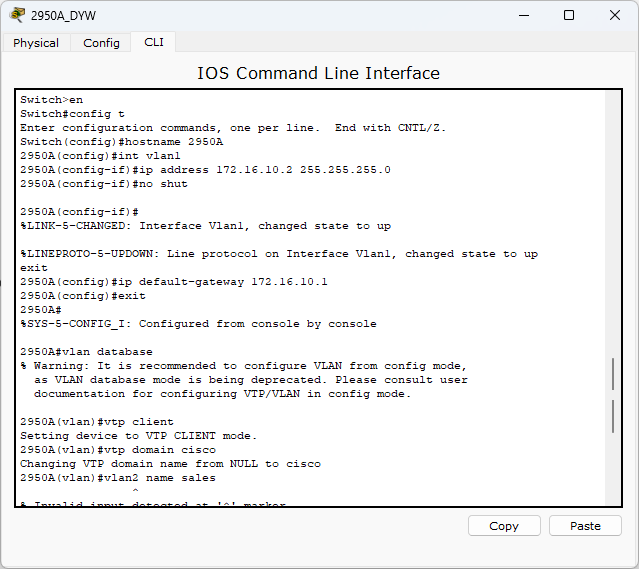The image size is (639, 569).
Task: Click the 'vlan database' command line
Action: tap(86, 352)
